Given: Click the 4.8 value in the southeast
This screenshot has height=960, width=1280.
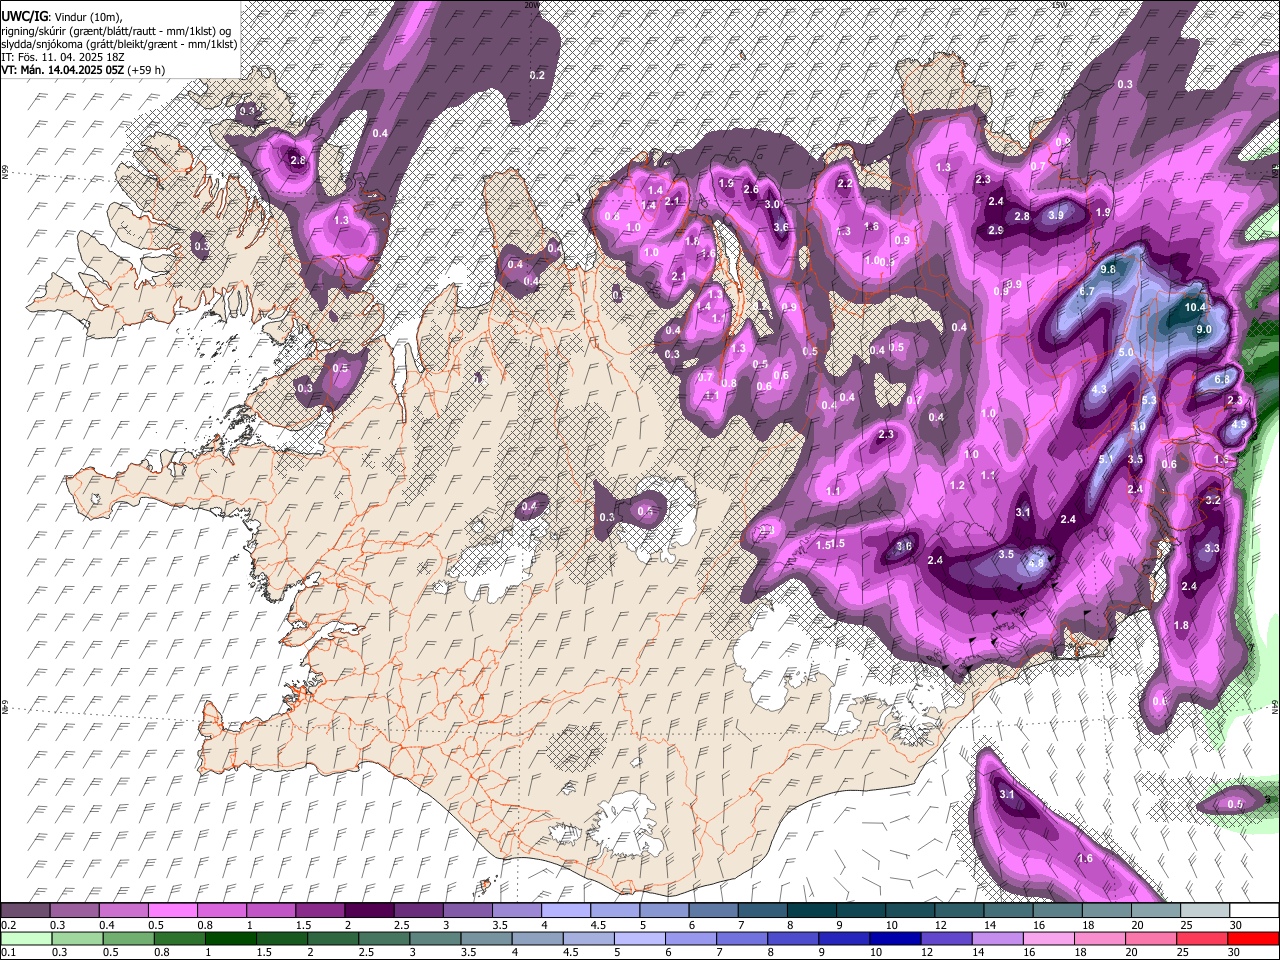Looking at the screenshot, I should click(x=1036, y=563).
